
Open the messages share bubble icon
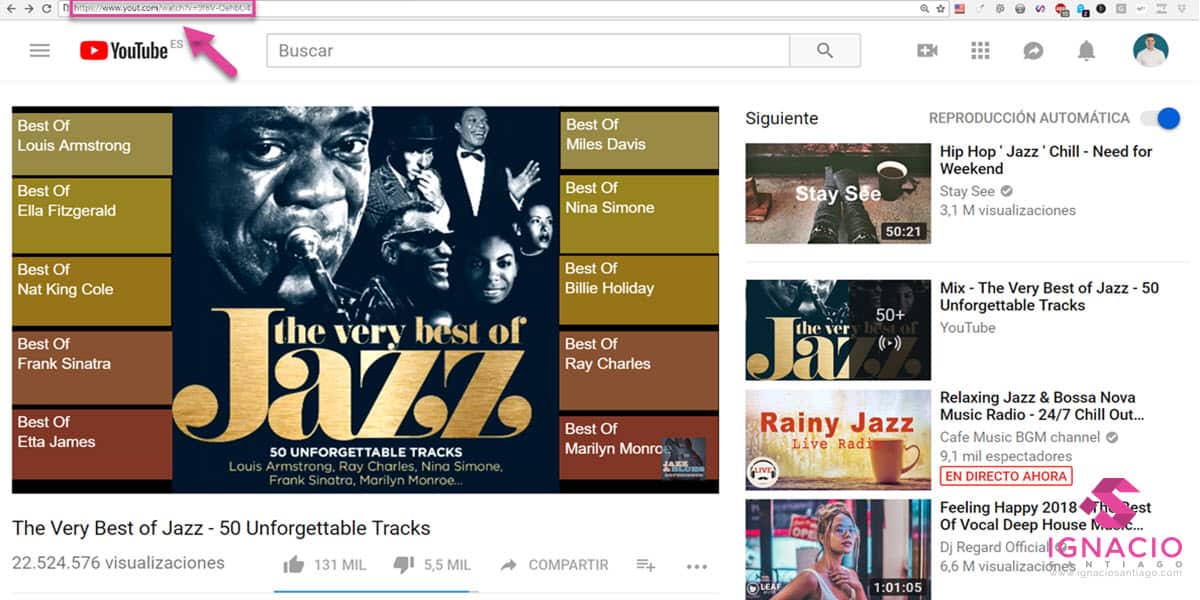1033,51
